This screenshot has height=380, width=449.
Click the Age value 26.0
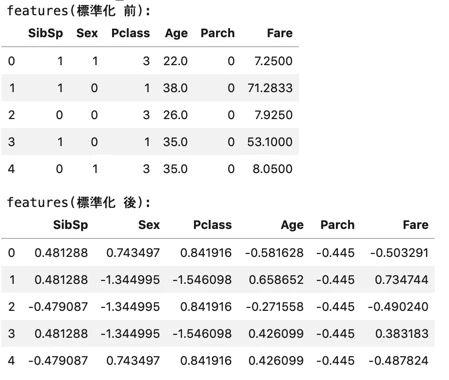pos(175,115)
